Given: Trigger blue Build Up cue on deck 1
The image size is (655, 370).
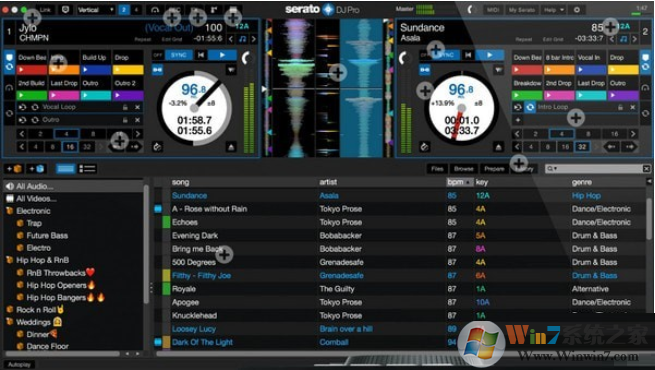Looking at the screenshot, I should (x=96, y=70).
